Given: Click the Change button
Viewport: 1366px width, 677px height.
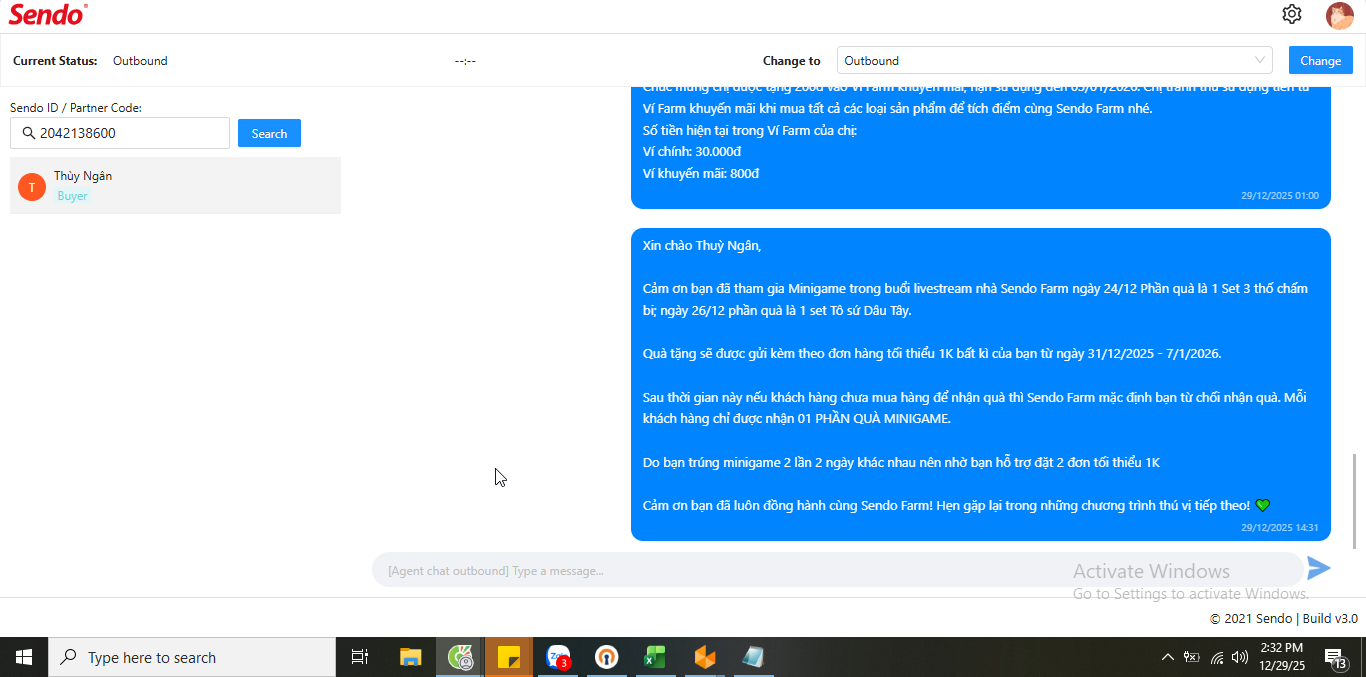Looking at the screenshot, I should coord(1320,60).
